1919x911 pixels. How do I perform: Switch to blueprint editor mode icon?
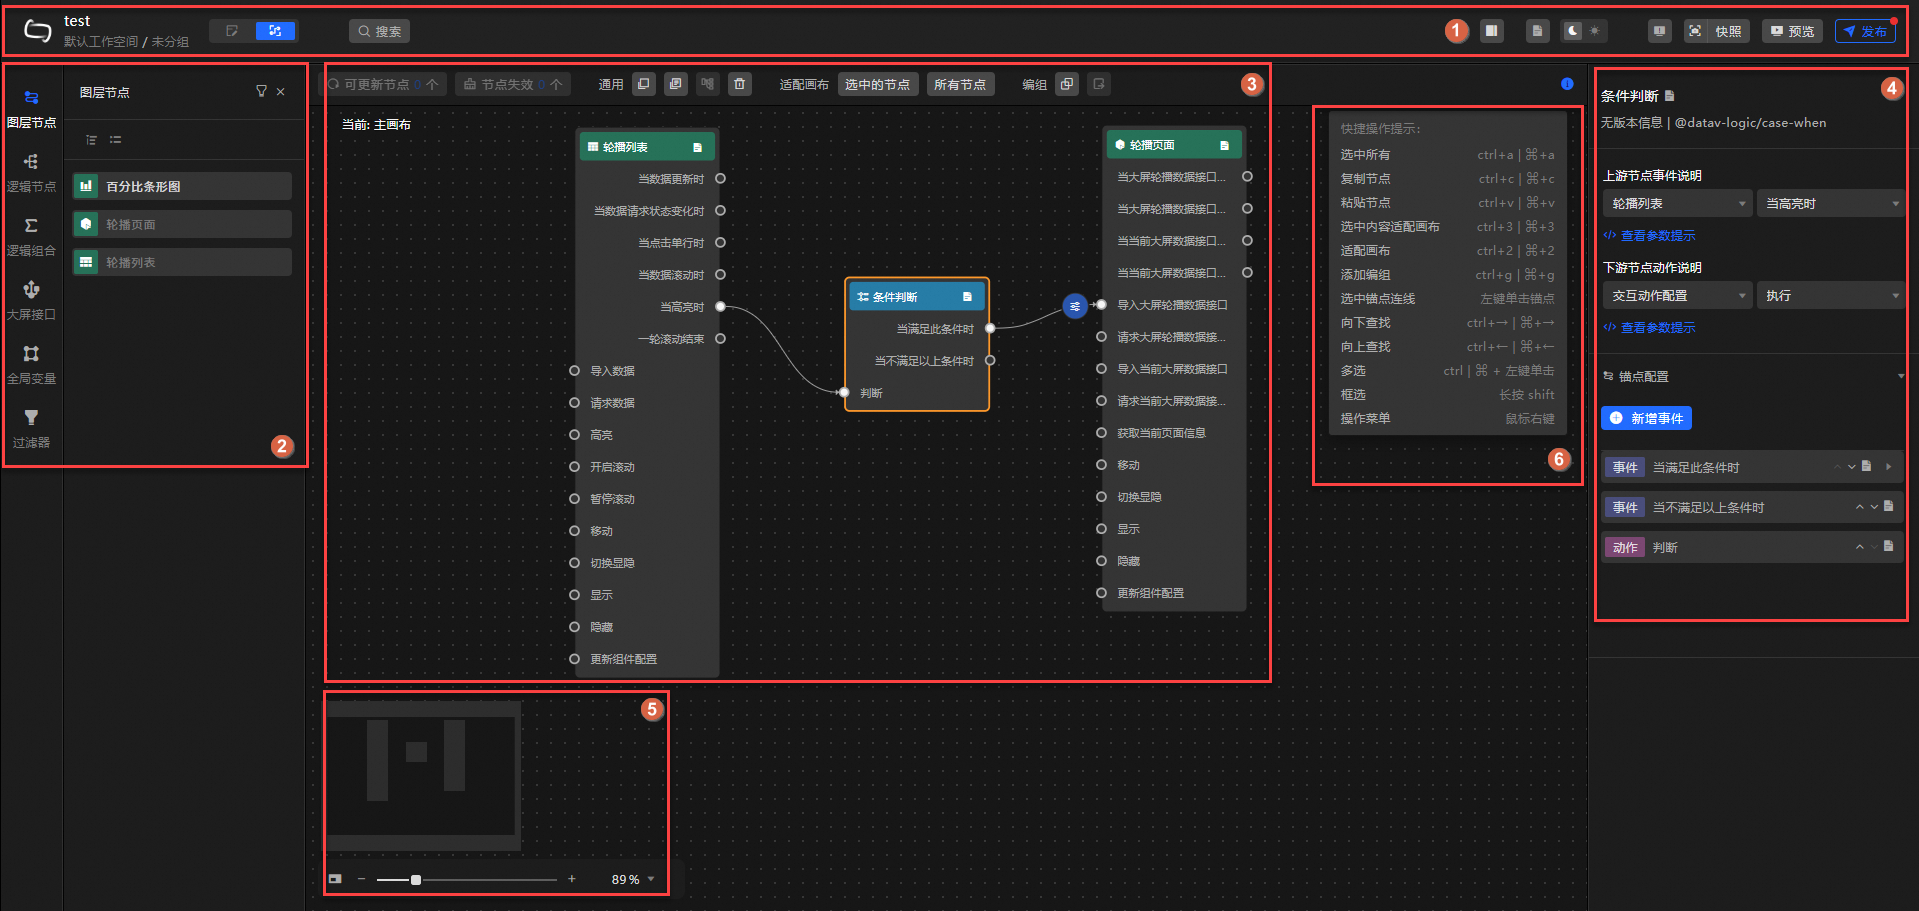click(275, 31)
